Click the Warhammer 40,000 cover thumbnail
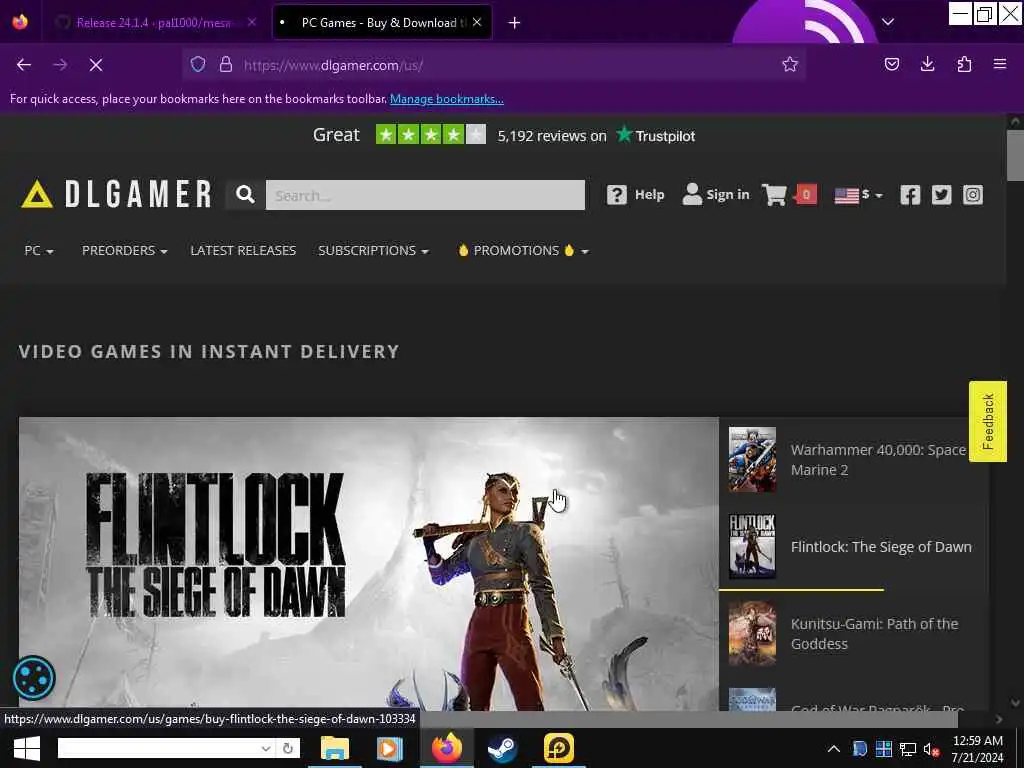1024x768 pixels. [752, 459]
